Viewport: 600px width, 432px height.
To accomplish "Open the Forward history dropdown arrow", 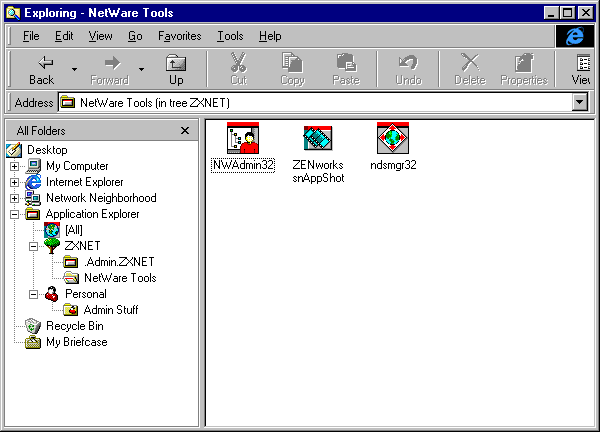I will pyautogui.click(x=142, y=69).
